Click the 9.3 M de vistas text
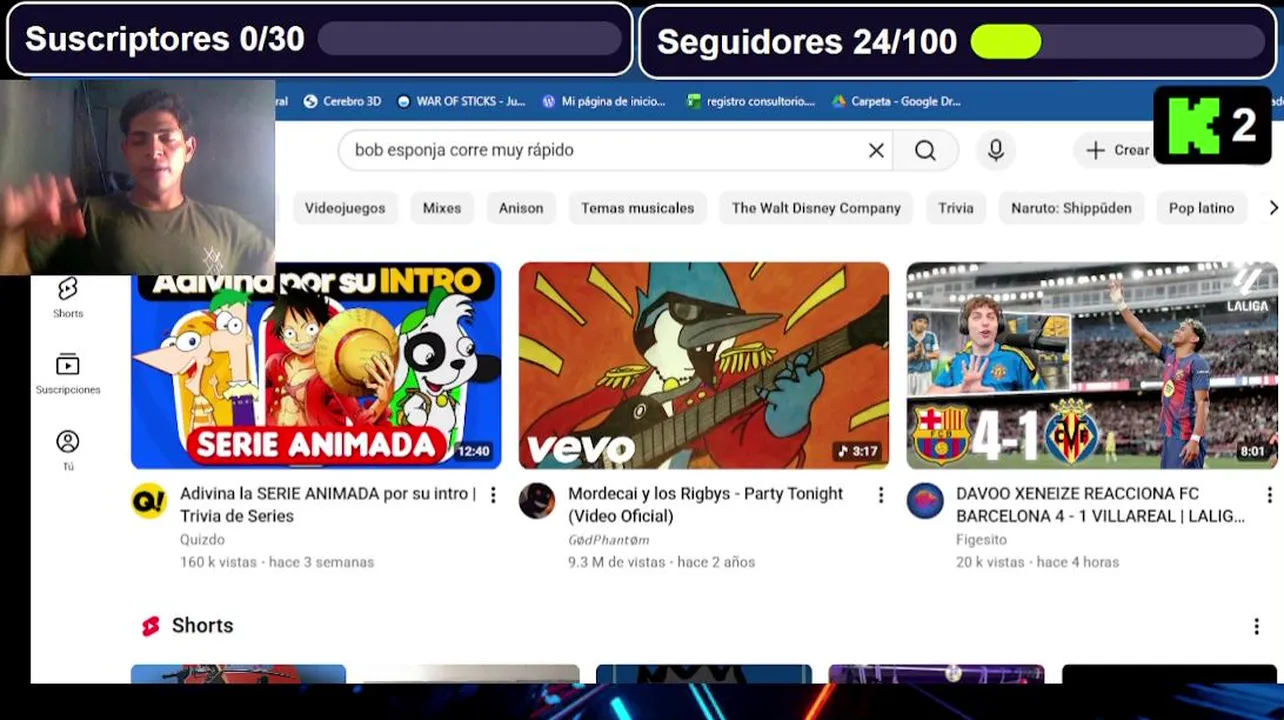The width and height of the screenshot is (1284, 720). [616, 562]
